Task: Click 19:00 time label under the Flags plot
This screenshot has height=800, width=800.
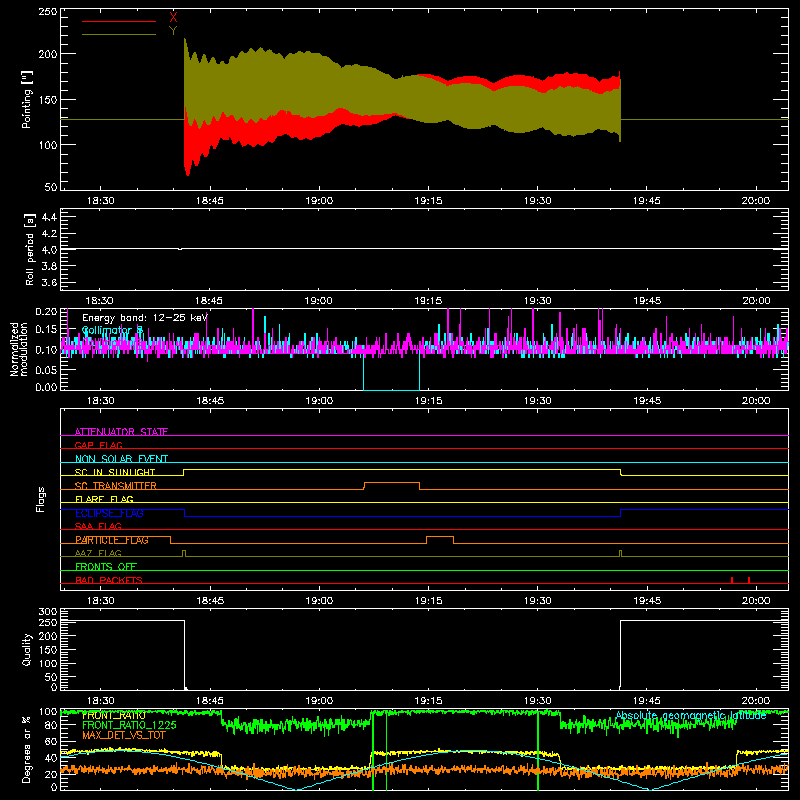Action: coord(319,601)
